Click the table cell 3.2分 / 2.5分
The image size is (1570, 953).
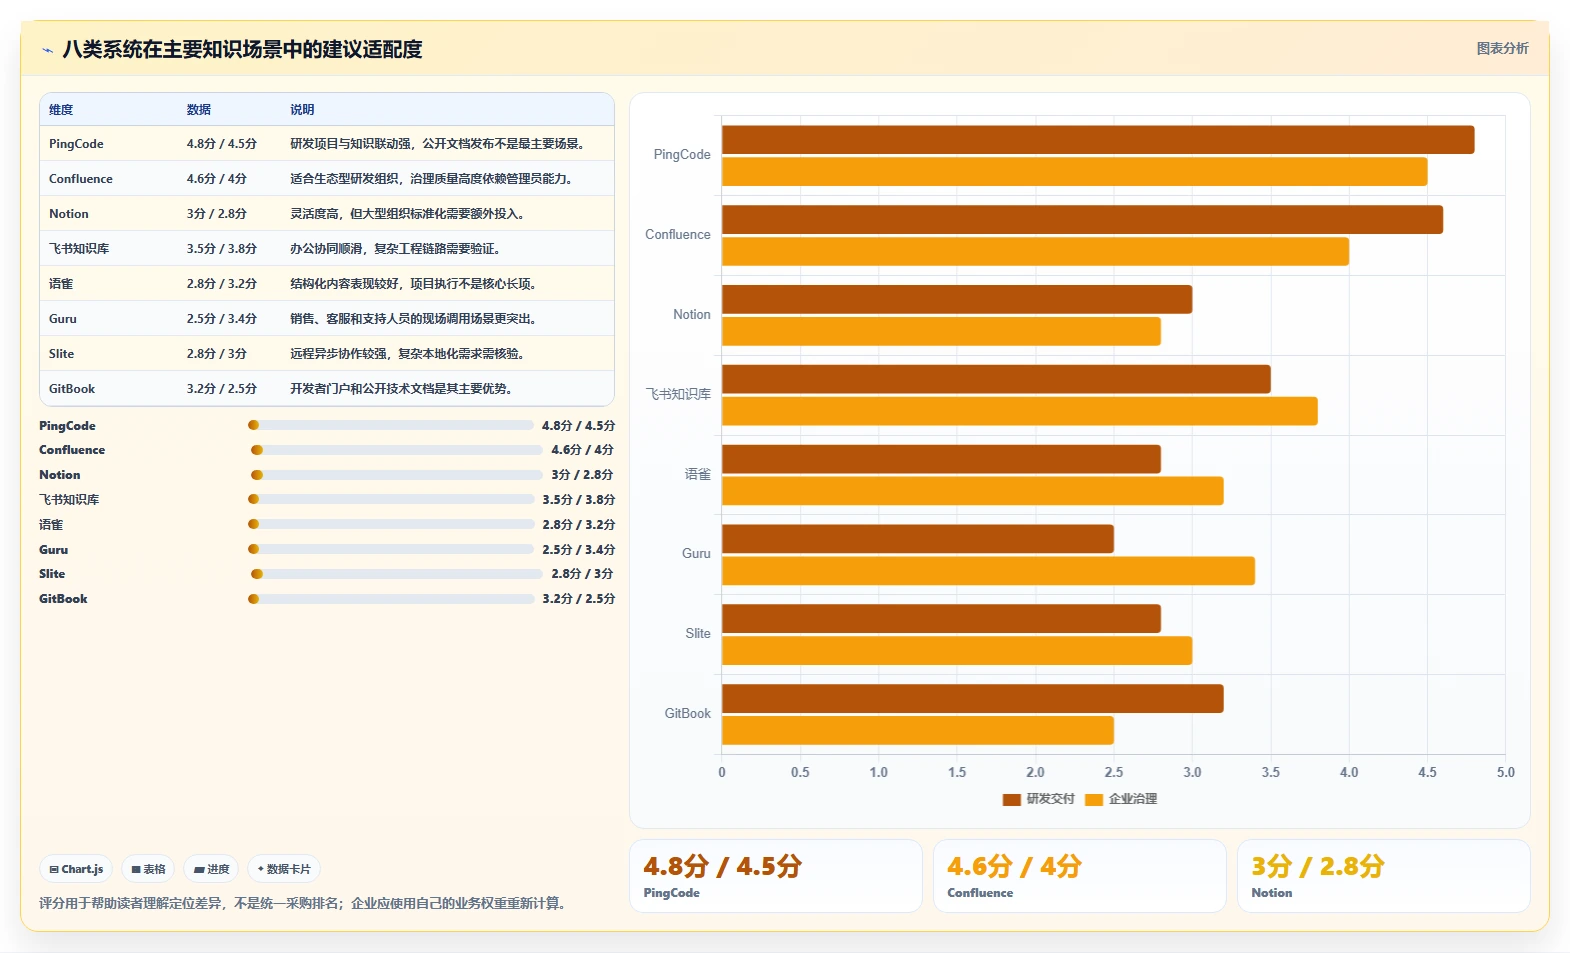[222, 389]
